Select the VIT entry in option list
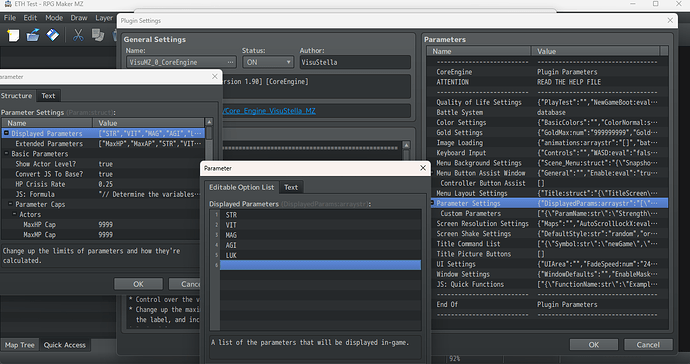 [x=320, y=225]
